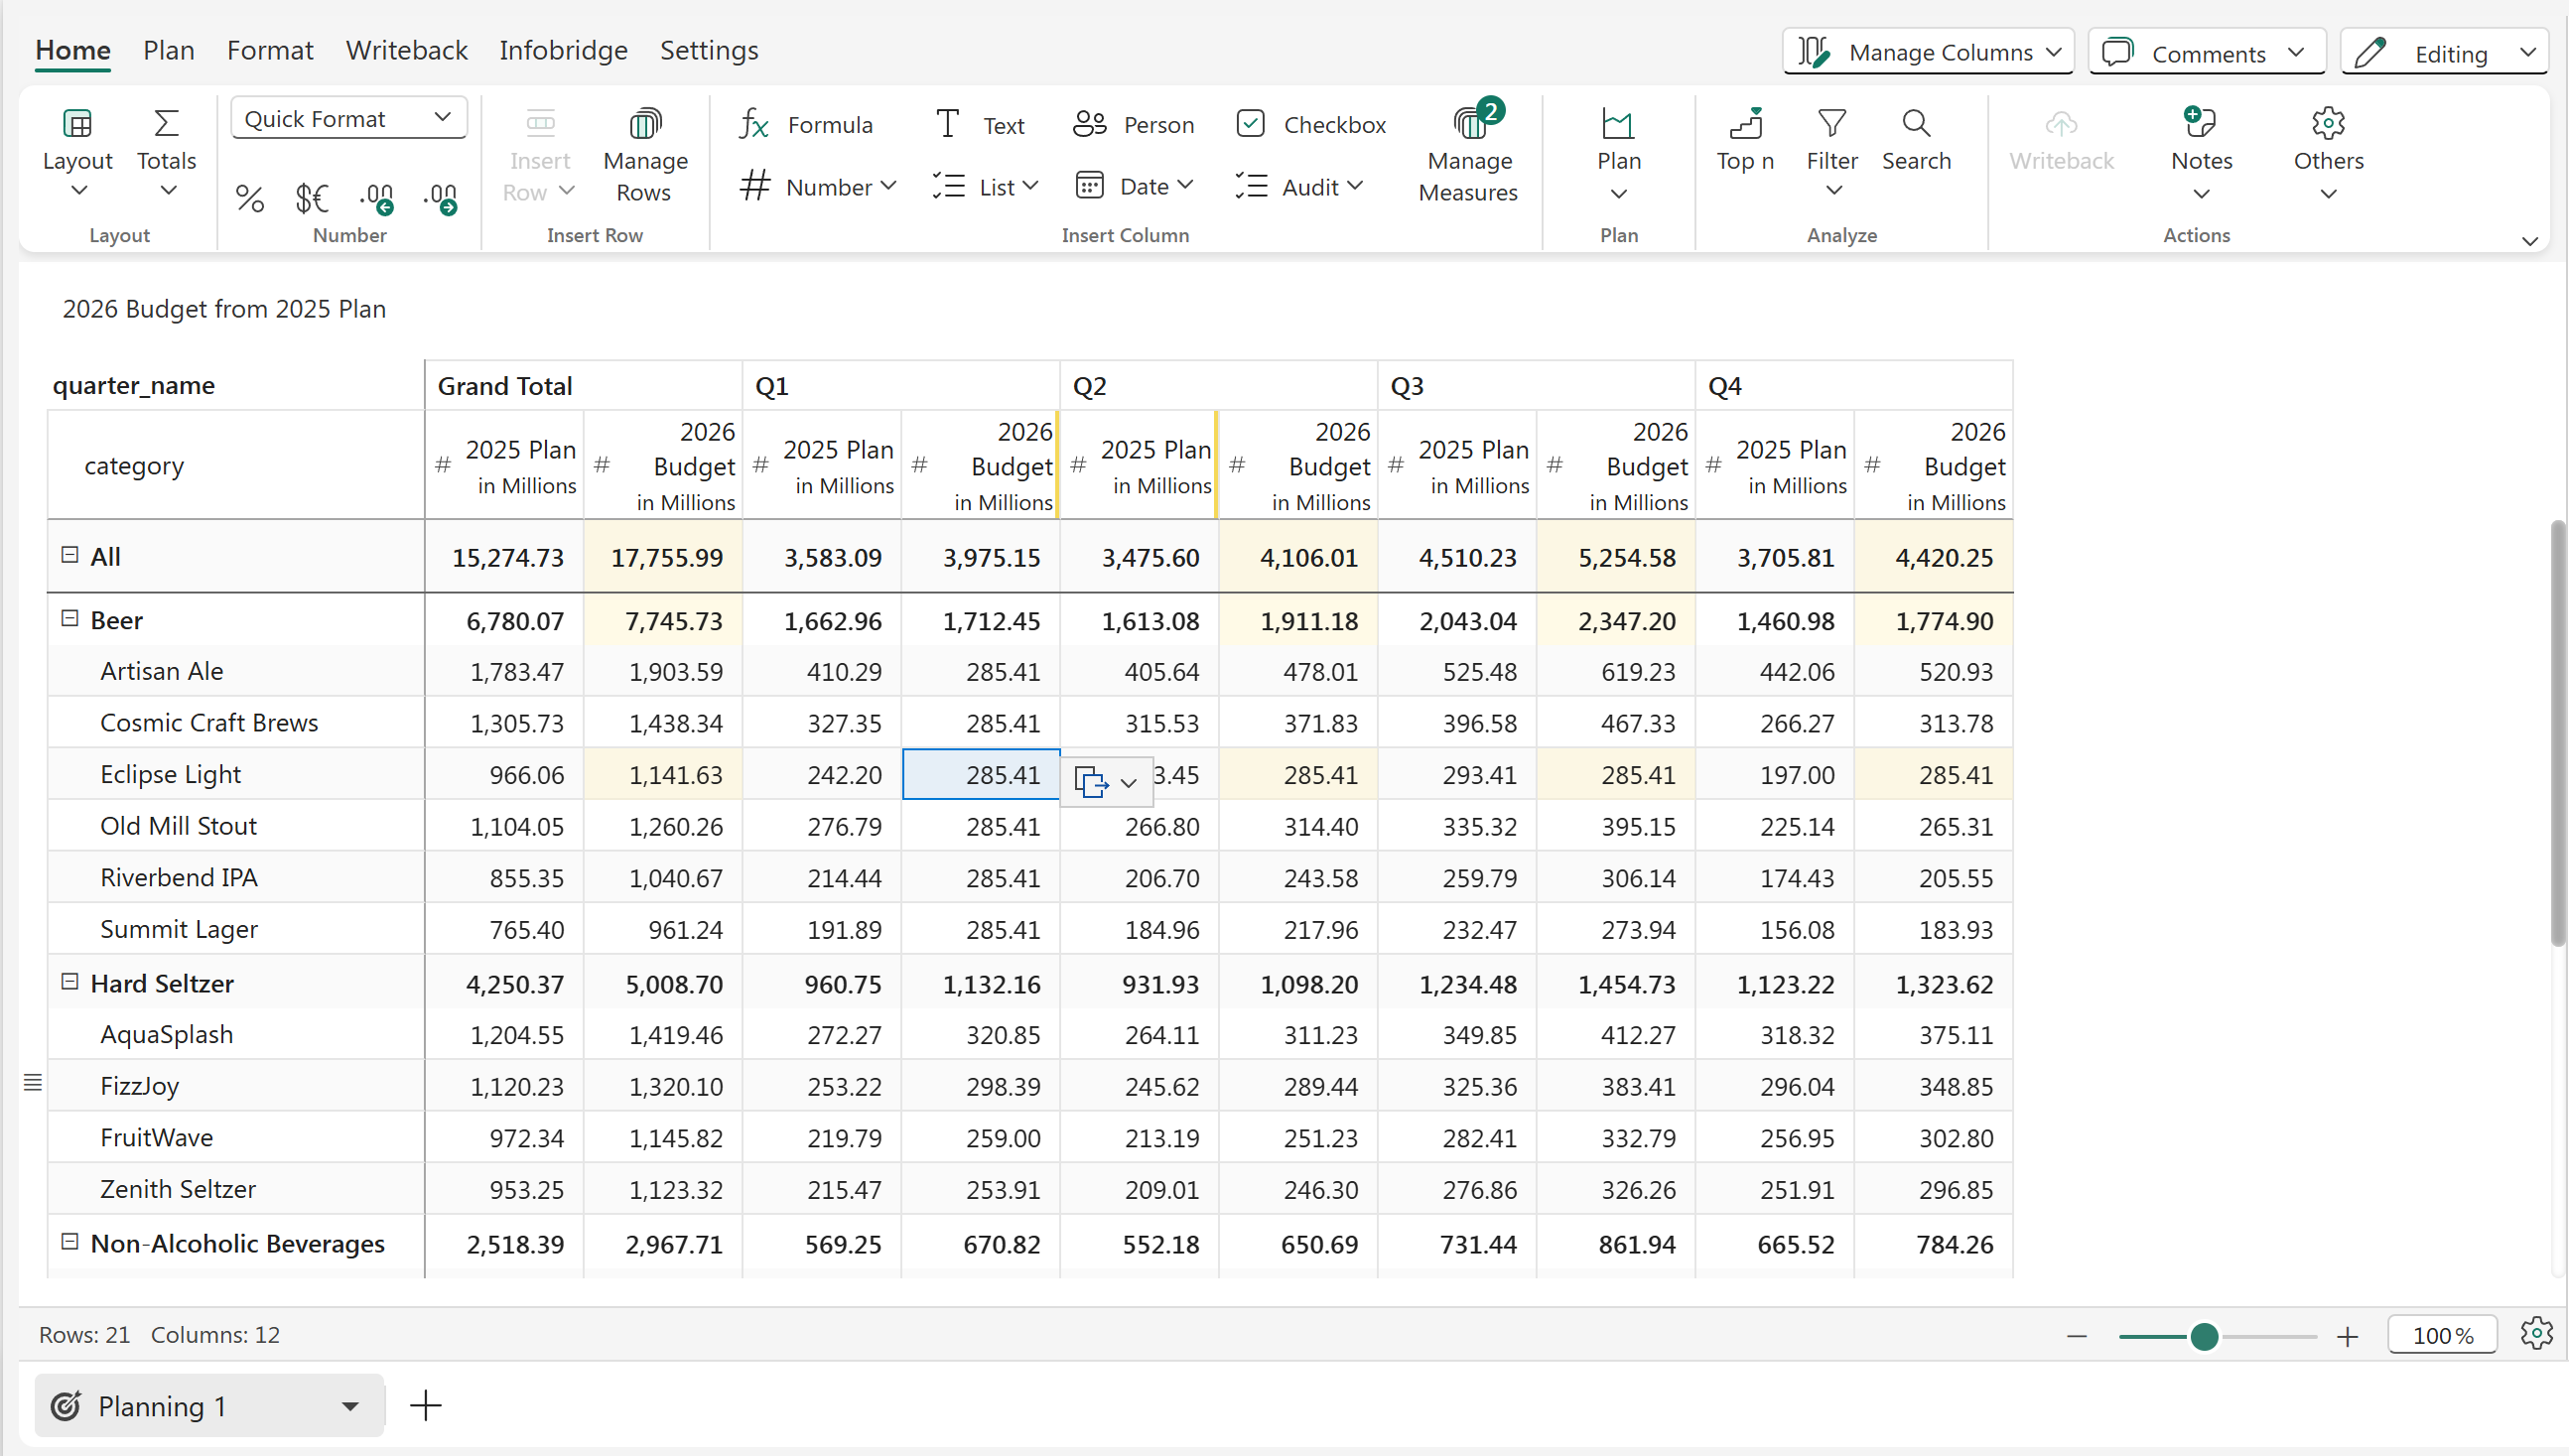2569x1456 pixels.
Task: Open the Quick Format dropdown
Action: (348, 119)
